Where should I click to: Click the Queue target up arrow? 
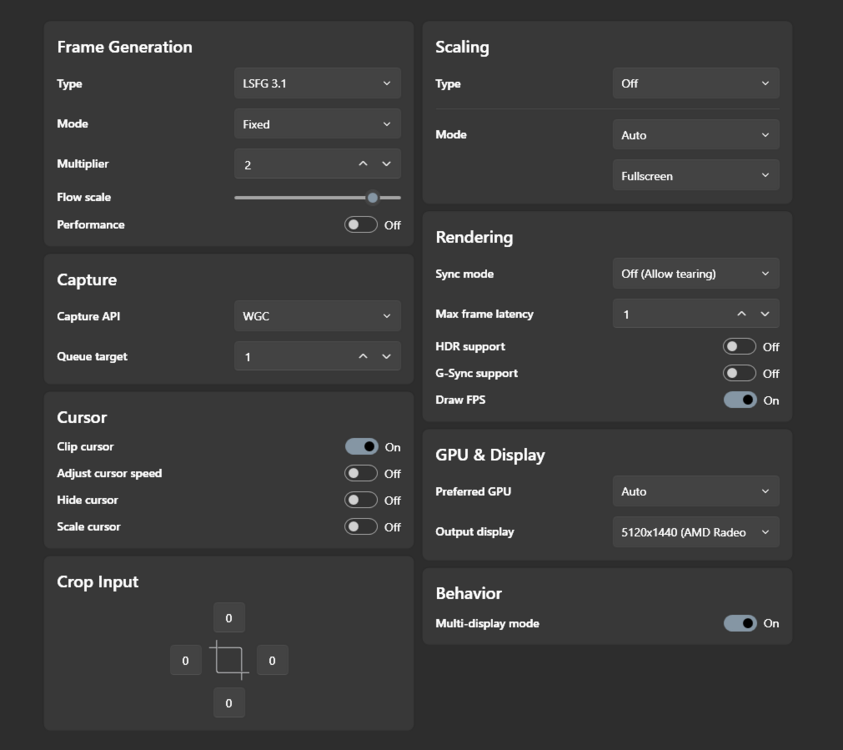[363, 356]
